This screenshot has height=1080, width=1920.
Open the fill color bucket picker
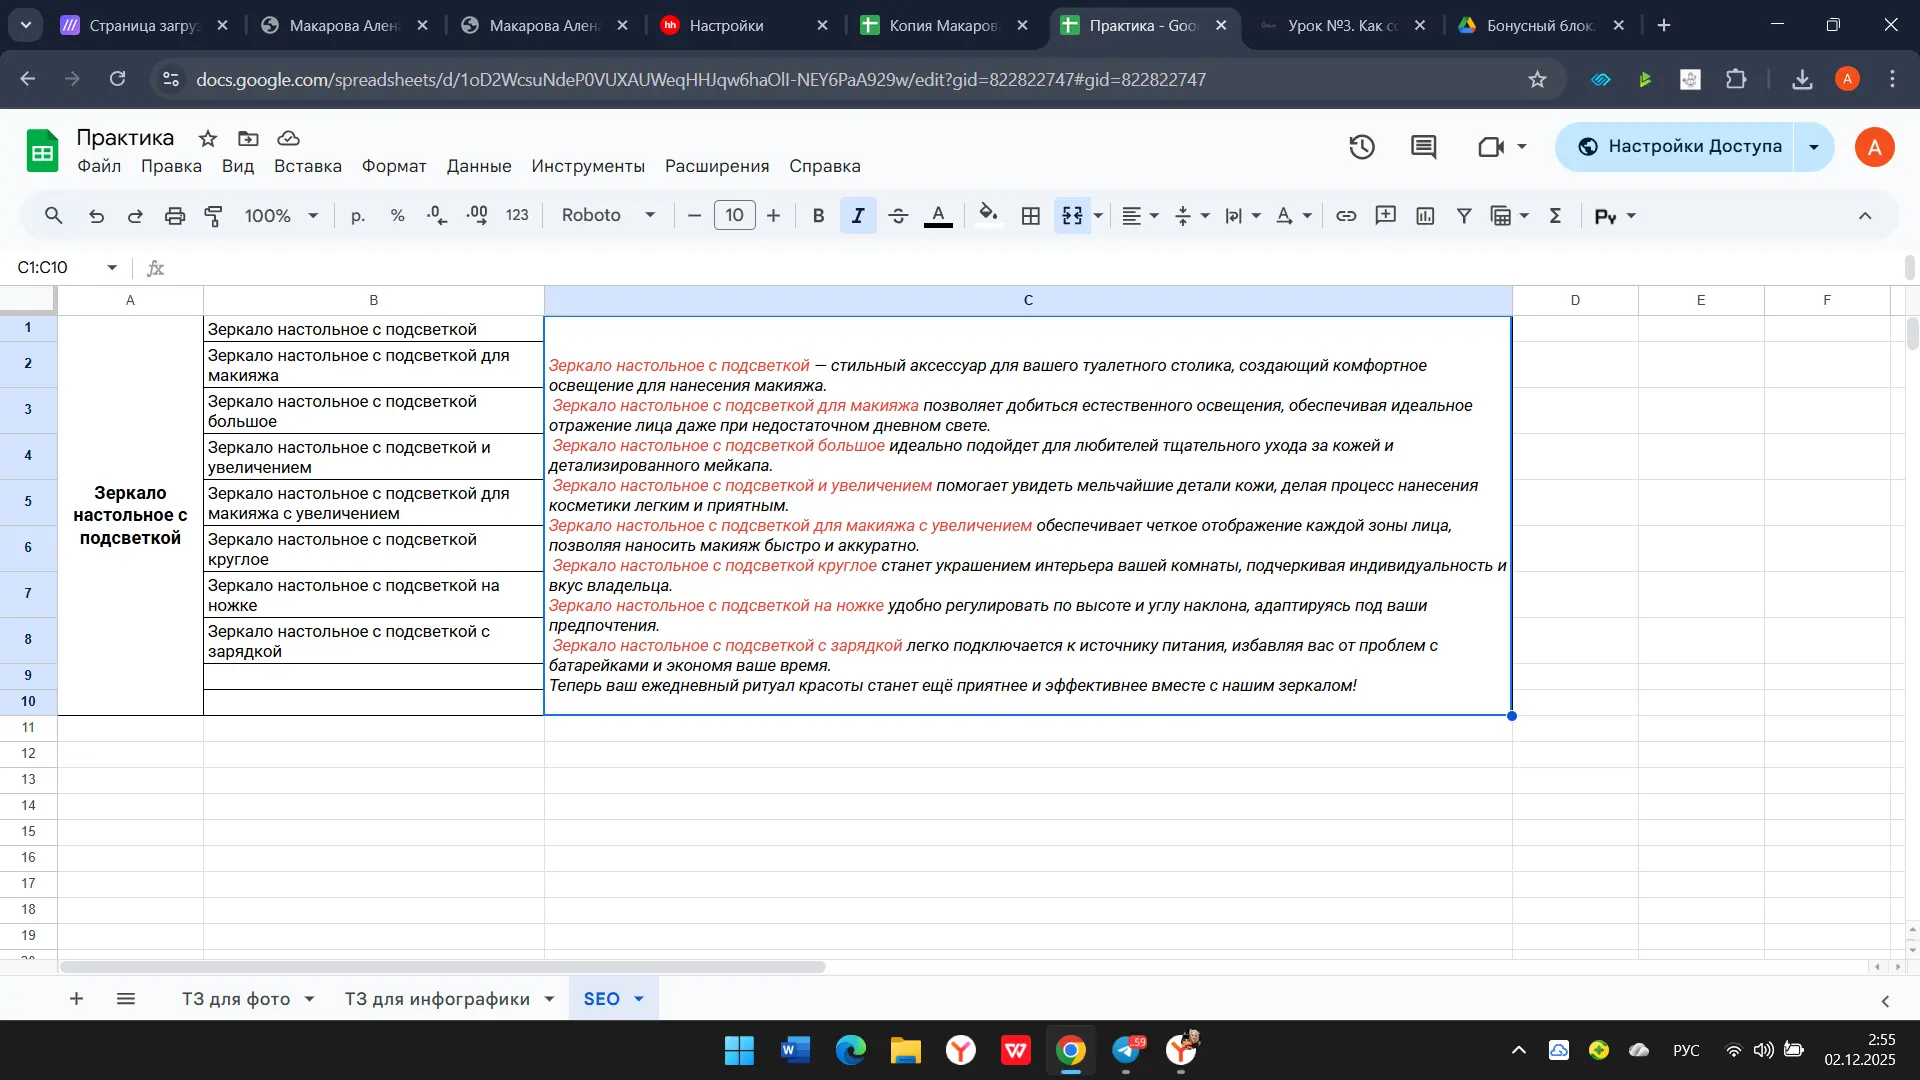(x=988, y=216)
